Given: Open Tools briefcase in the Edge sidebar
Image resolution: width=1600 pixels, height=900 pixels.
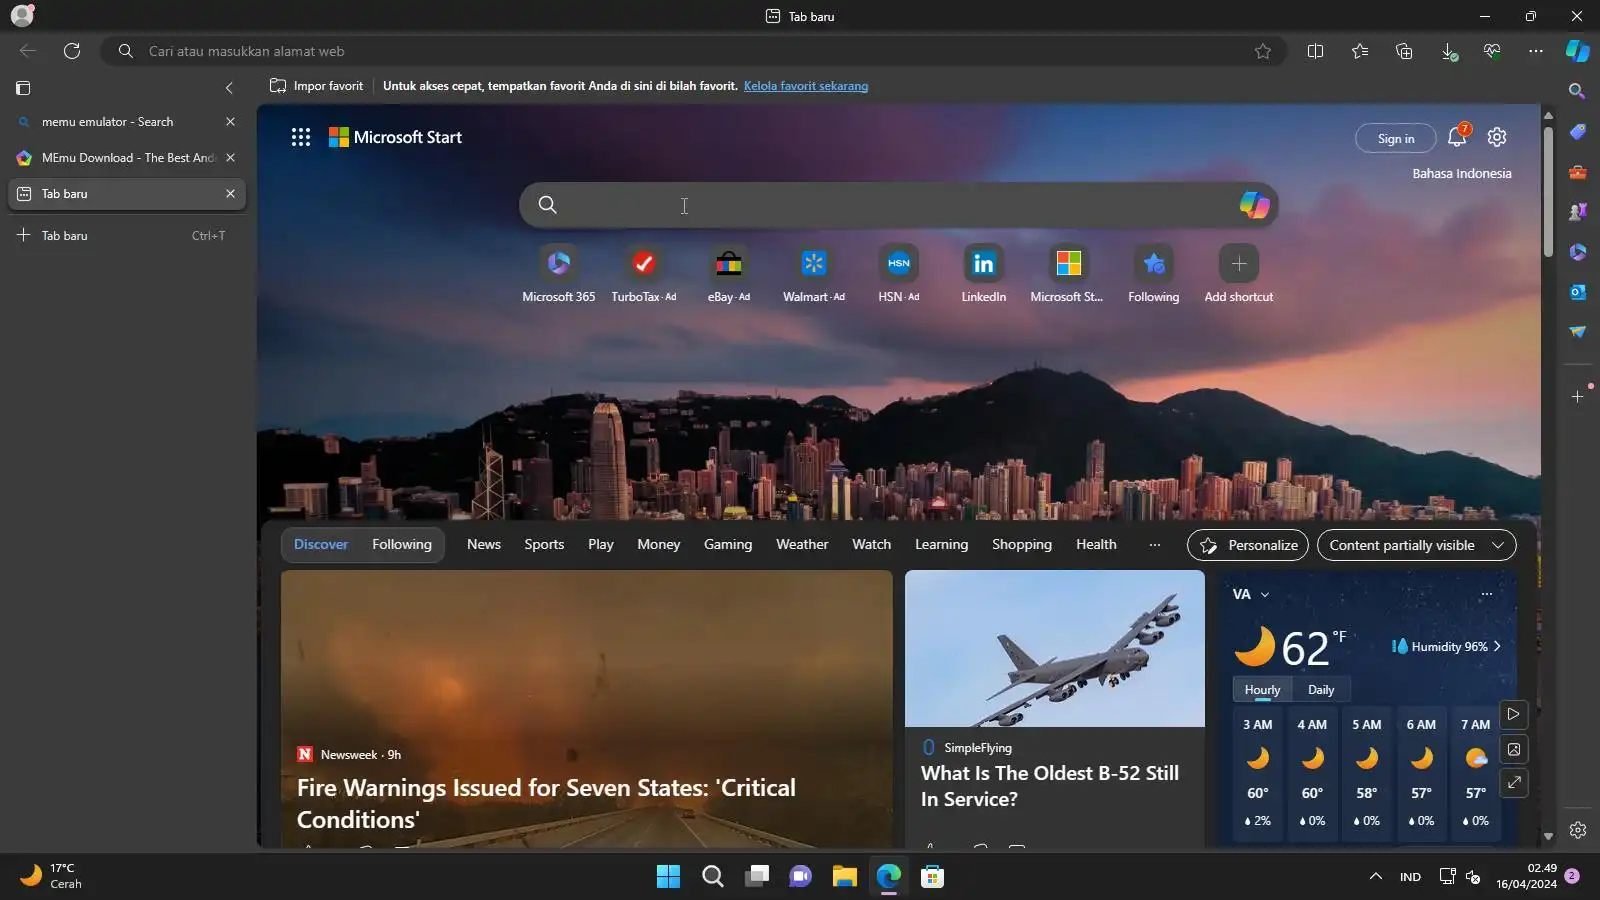Looking at the screenshot, I should (x=1578, y=172).
